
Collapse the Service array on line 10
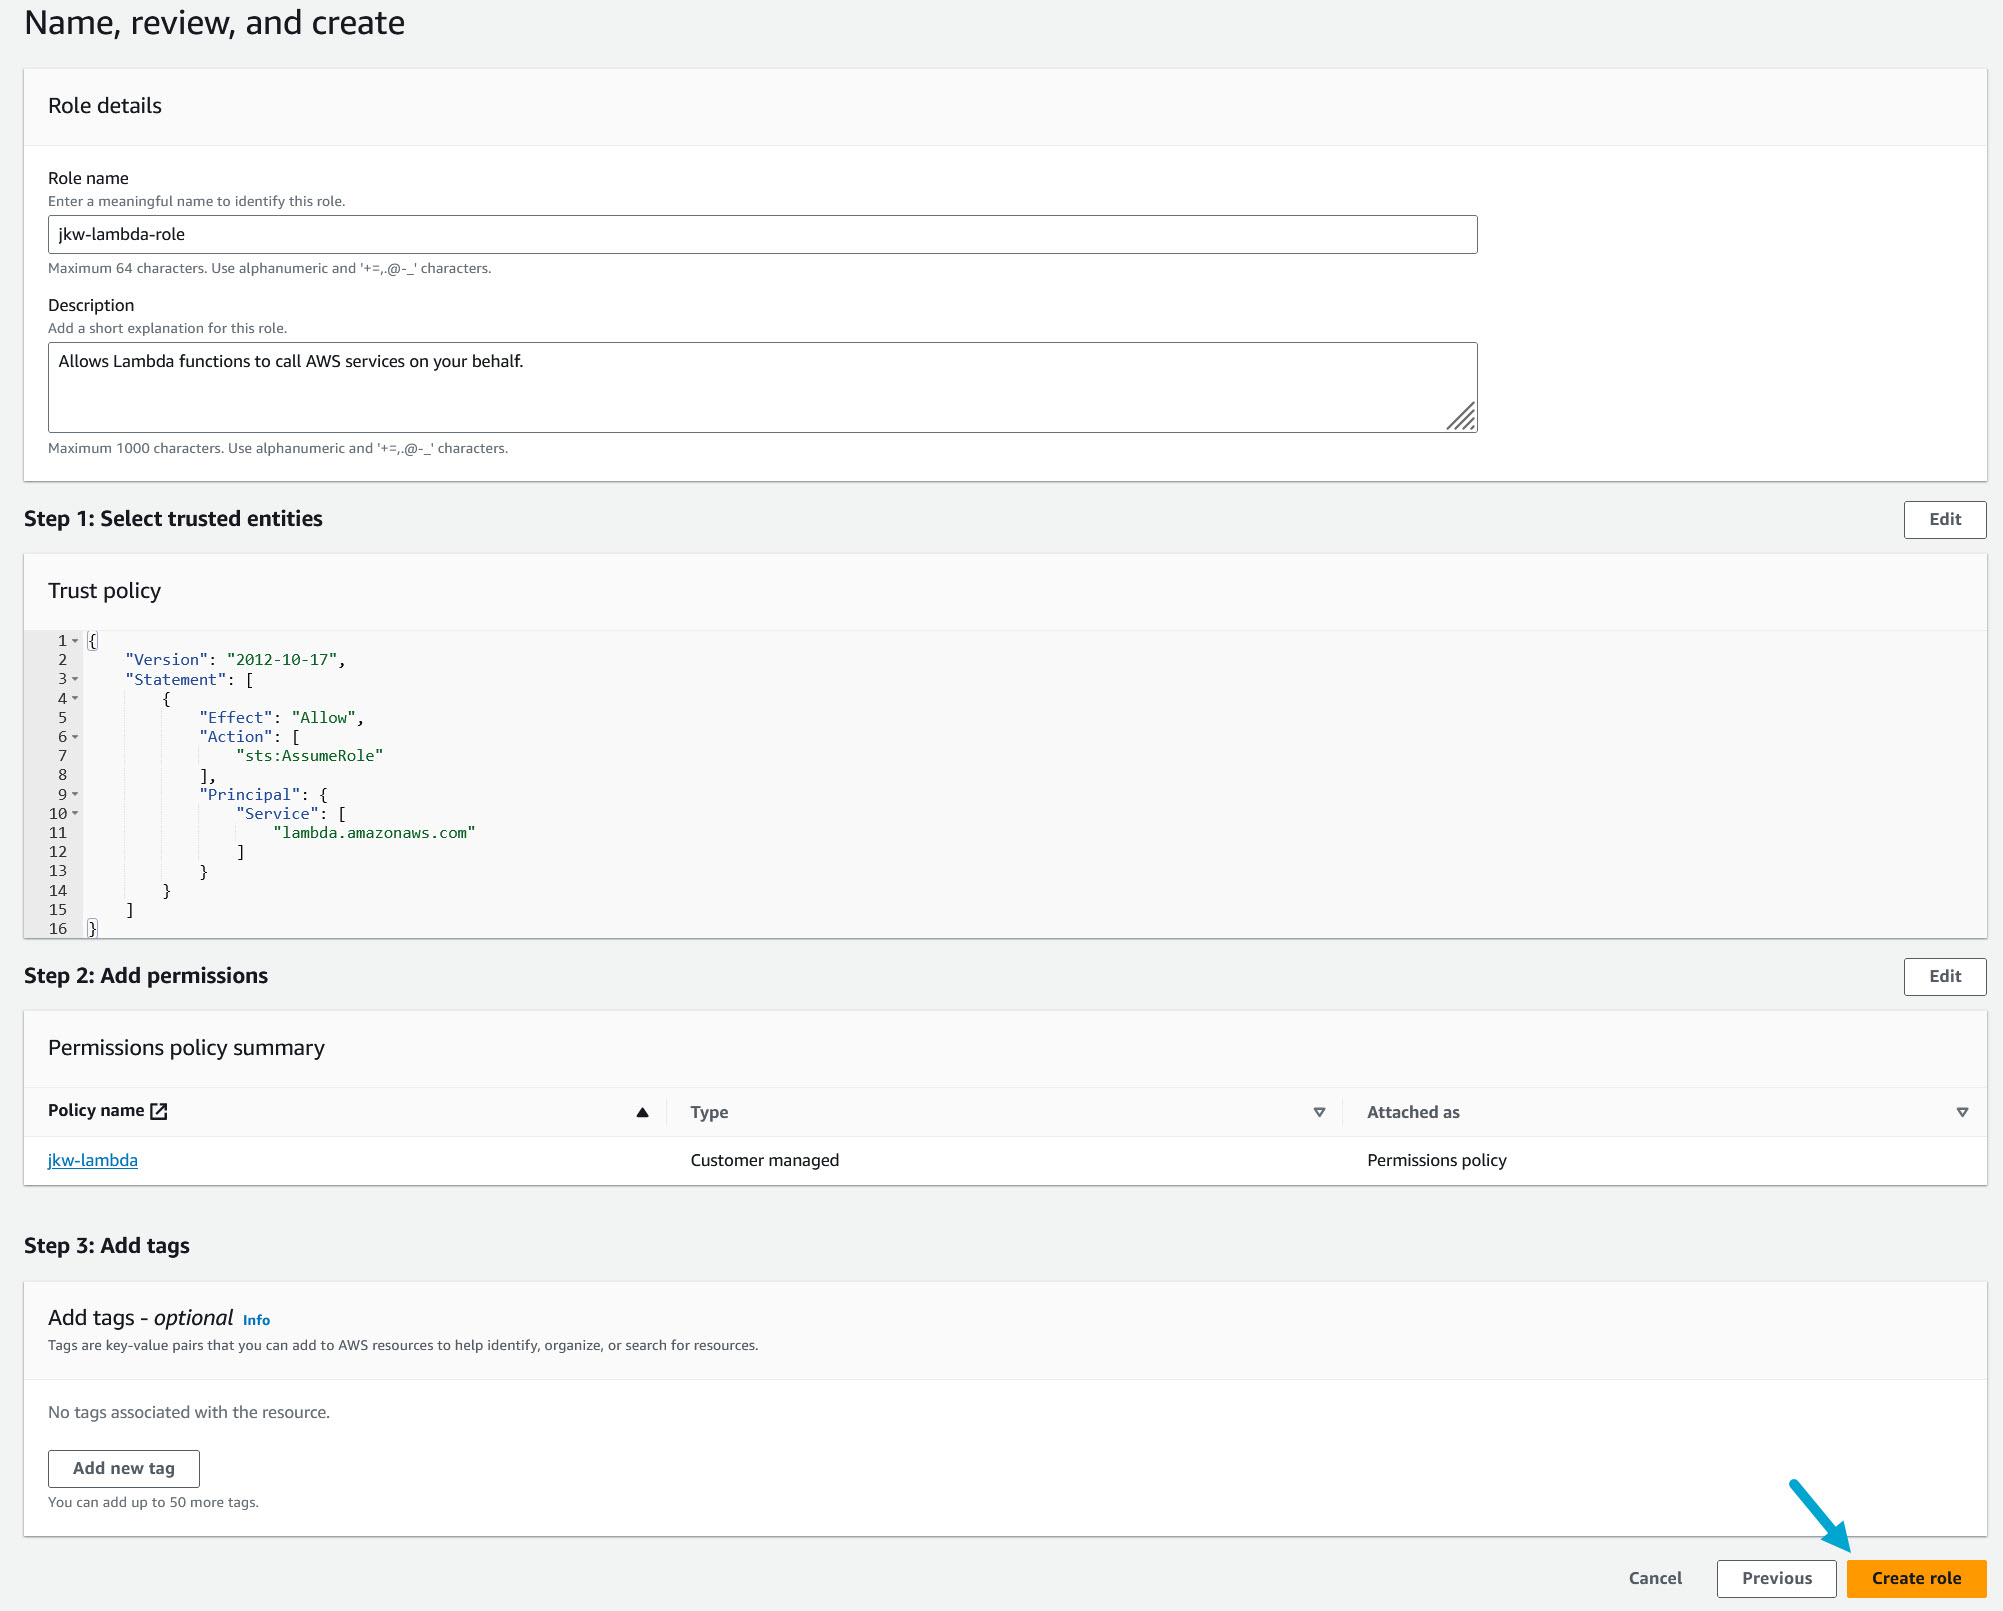75,813
